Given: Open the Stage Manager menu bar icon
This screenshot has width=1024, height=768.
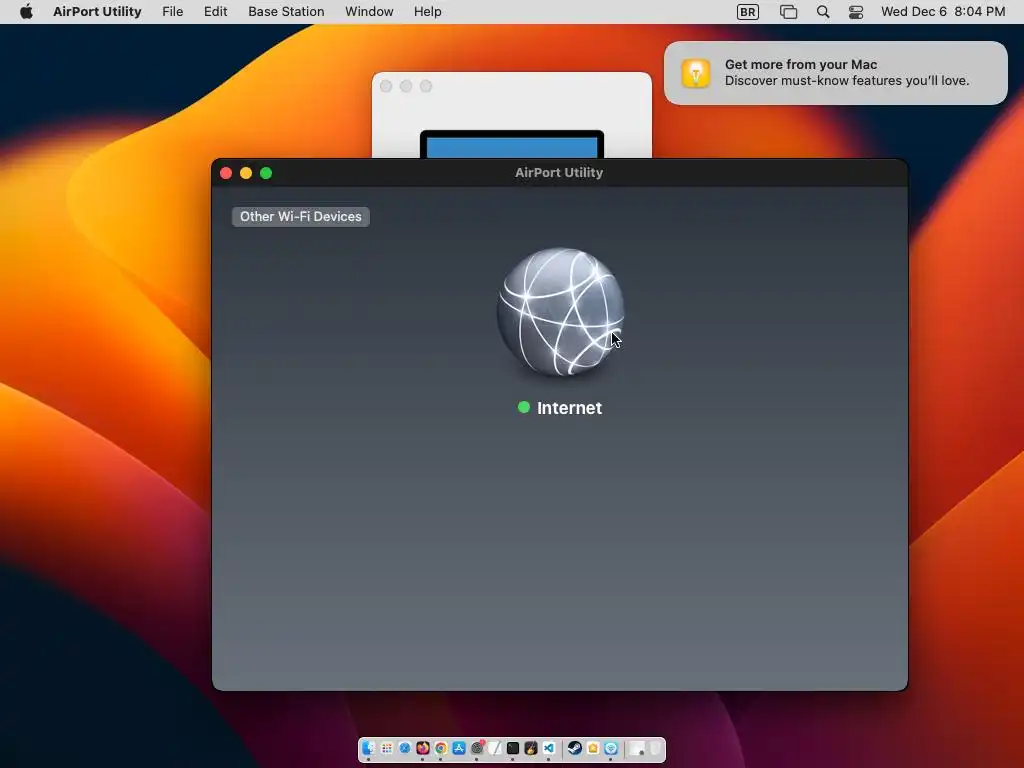Looking at the screenshot, I should coord(788,12).
